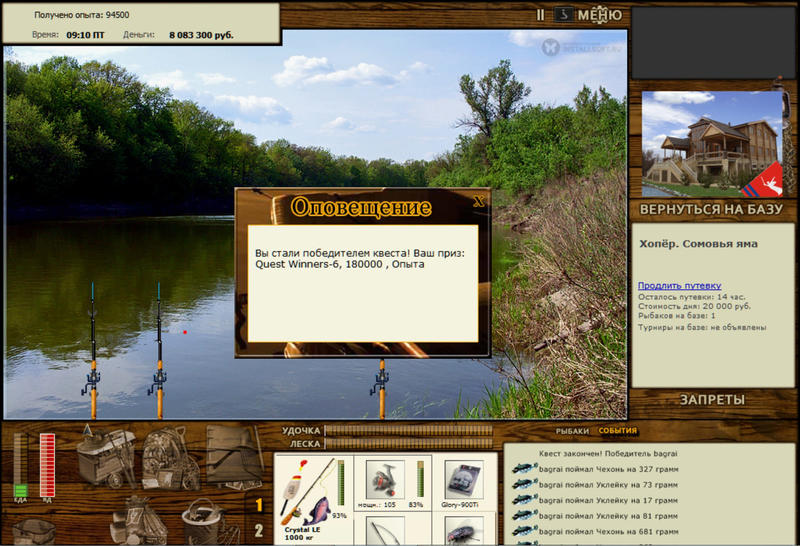Select rod slot number 1
This screenshot has height=546, width=800.
click(x=259, y=505)
